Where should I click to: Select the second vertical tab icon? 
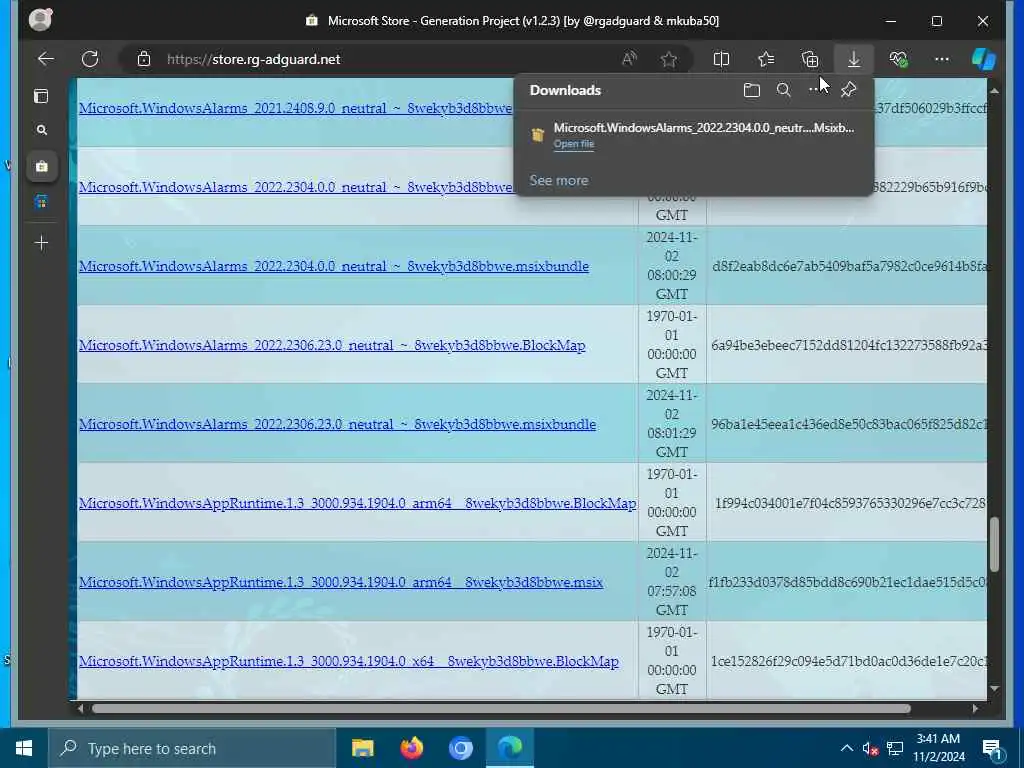pos(42,202)
